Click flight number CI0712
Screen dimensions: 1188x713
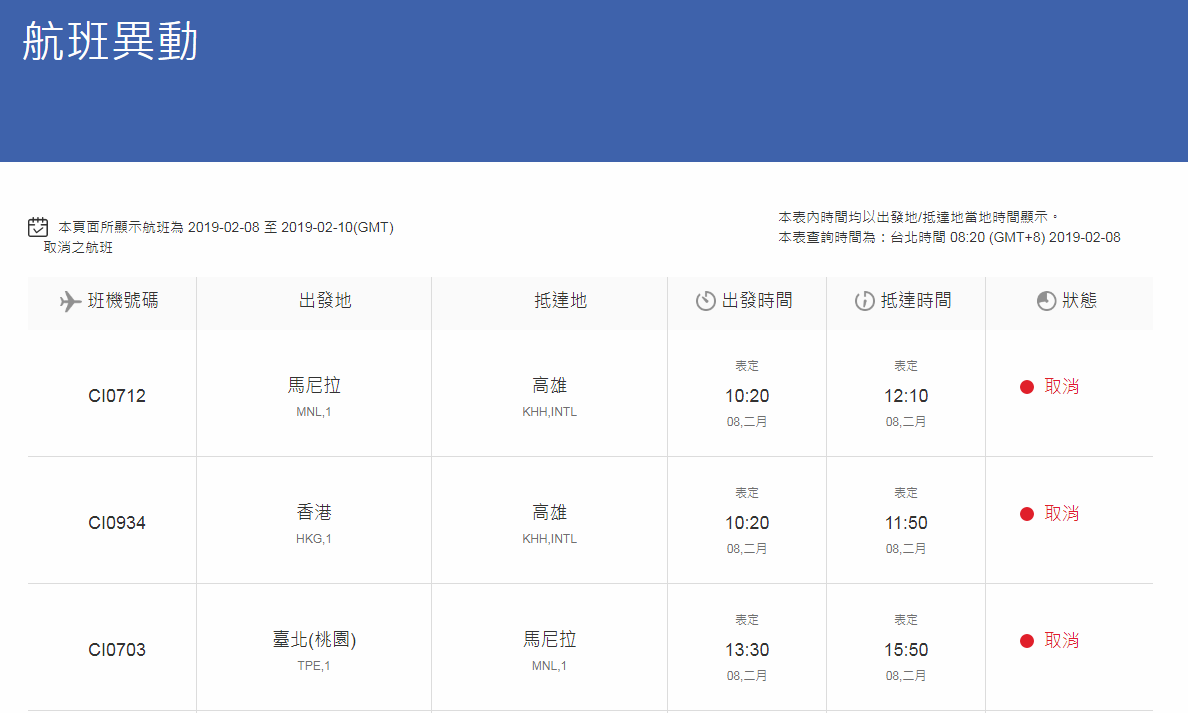(x=117, y=396)
